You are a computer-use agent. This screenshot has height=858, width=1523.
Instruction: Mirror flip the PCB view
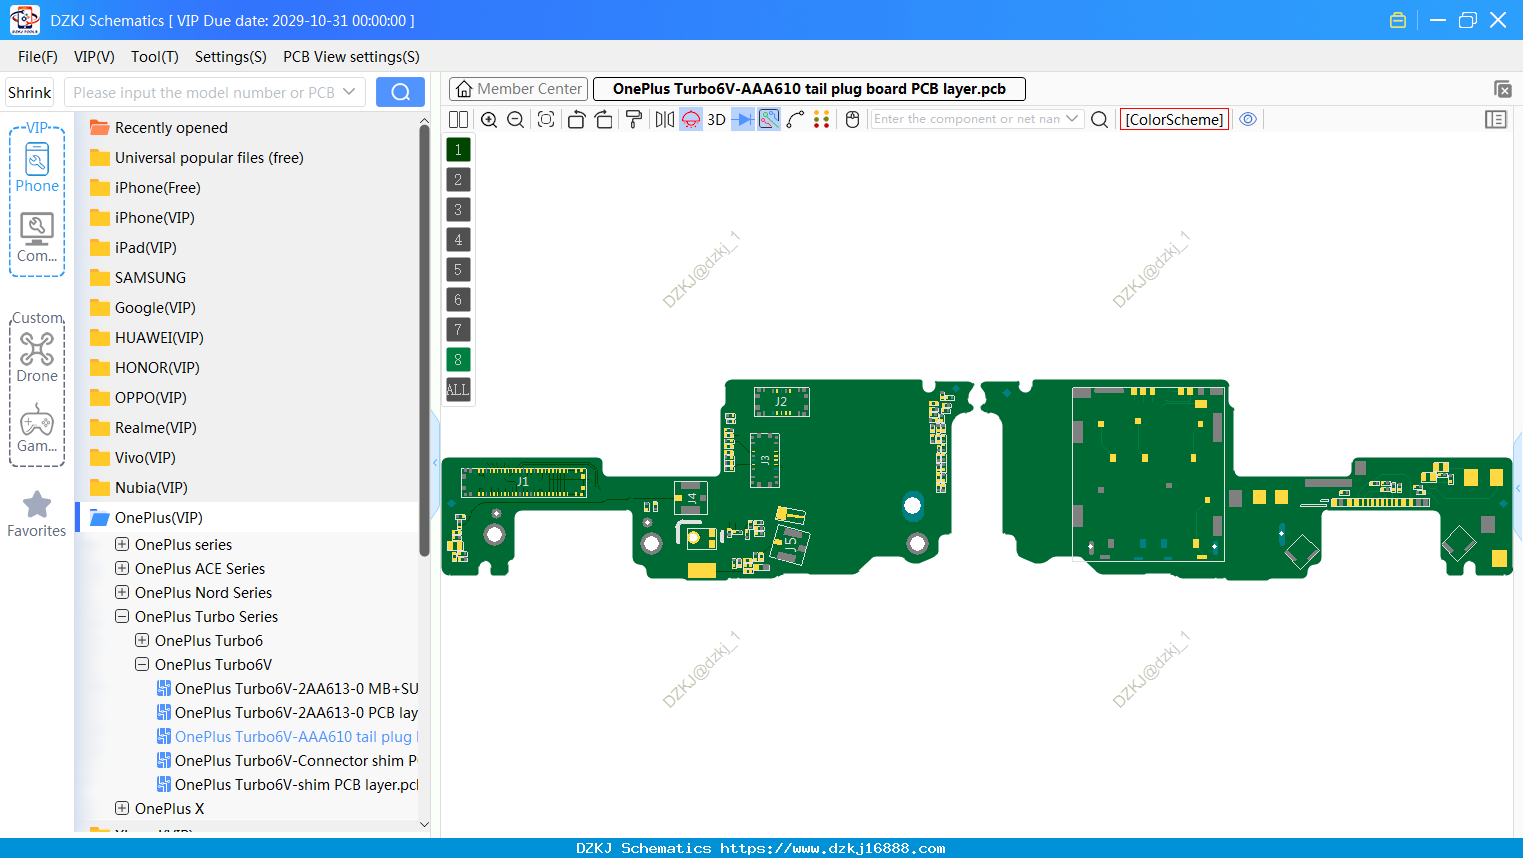point(664,119)
